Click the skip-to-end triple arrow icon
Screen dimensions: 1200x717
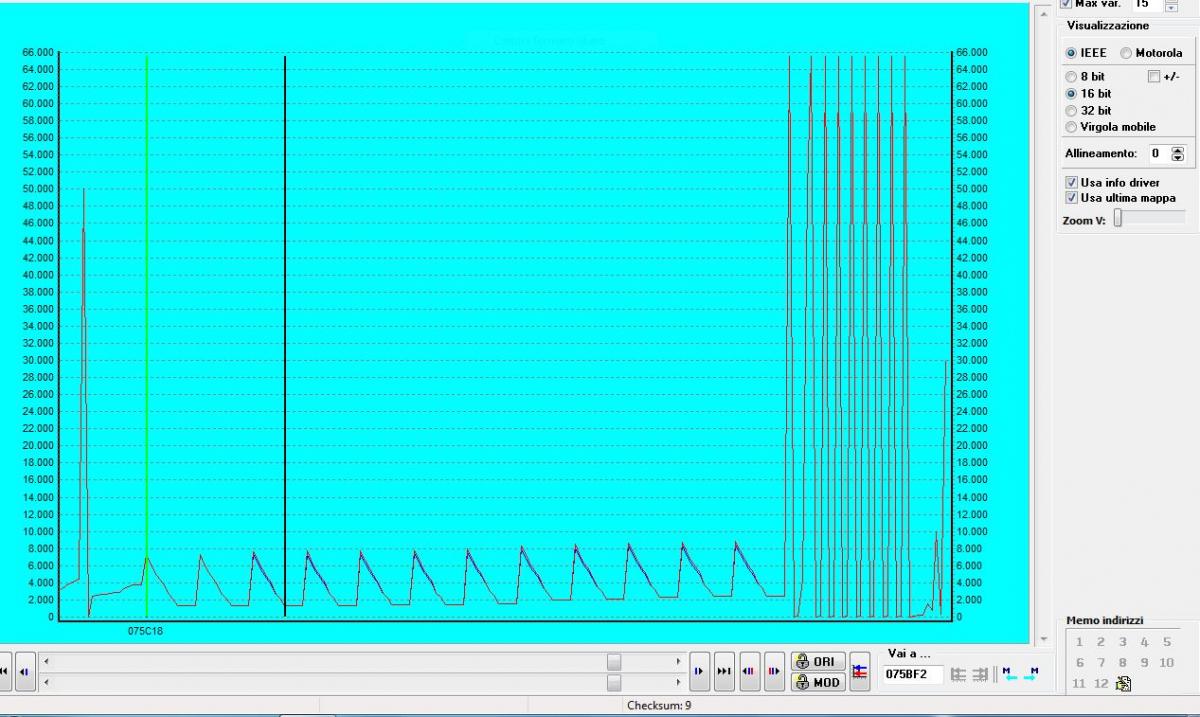(724, 672)
